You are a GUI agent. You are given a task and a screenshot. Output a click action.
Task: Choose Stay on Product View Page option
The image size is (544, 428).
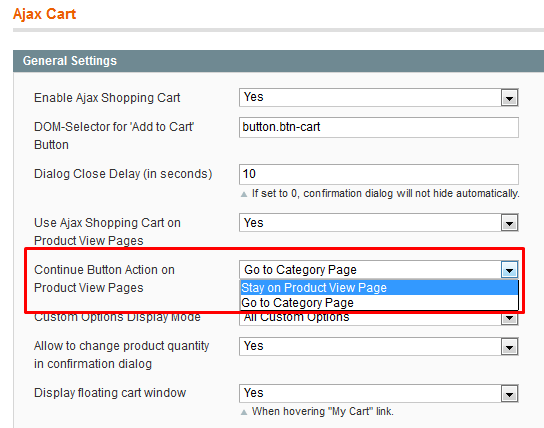tap(379, 288)
